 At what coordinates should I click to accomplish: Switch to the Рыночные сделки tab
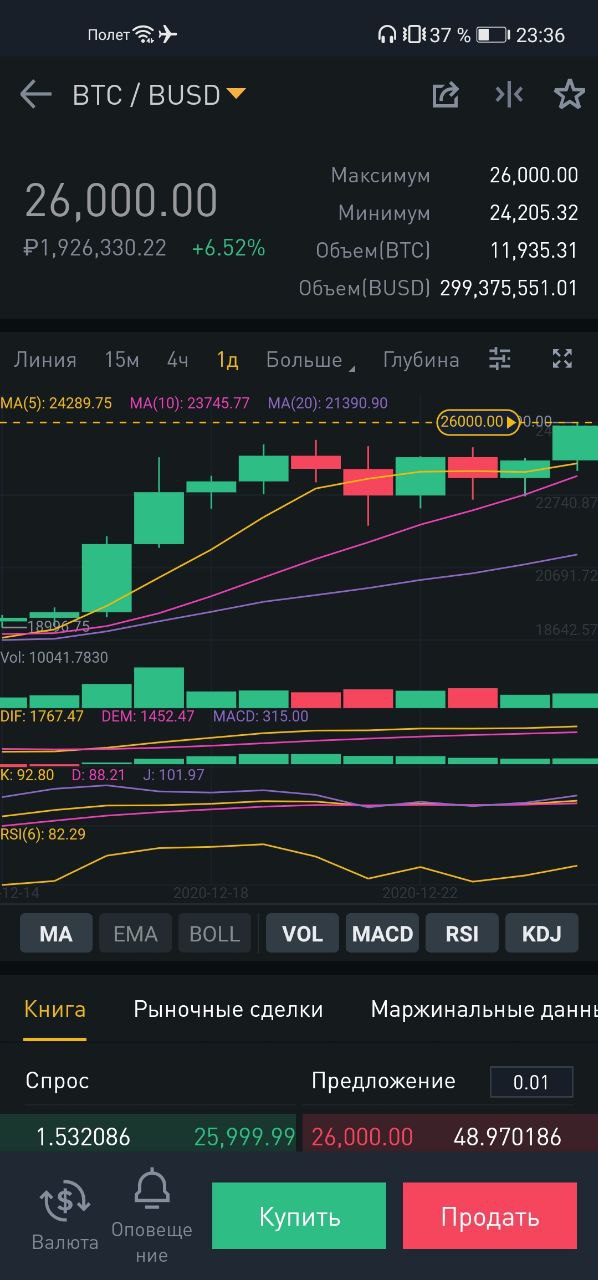228,1009
